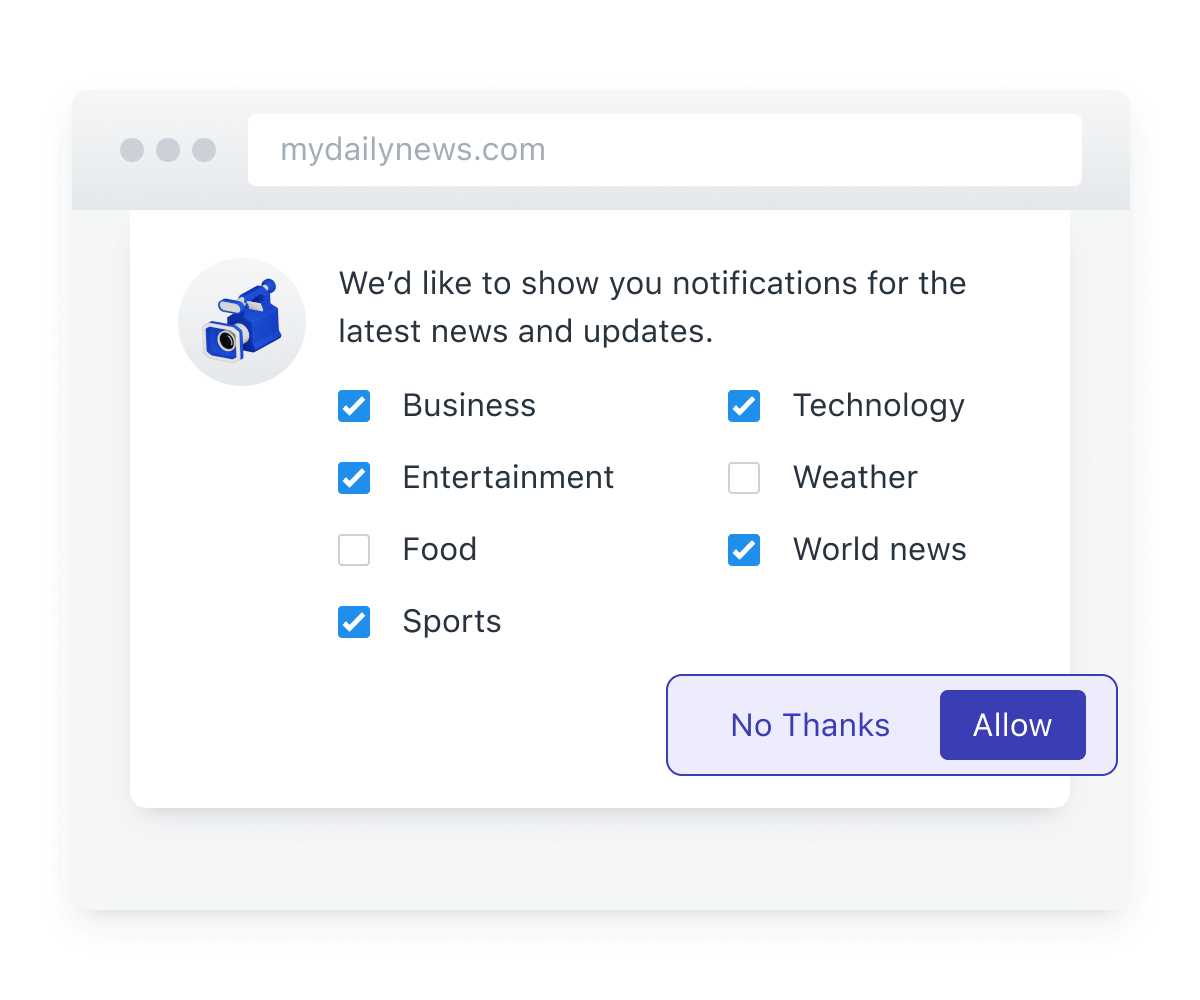Screen dimensions: 1200x1000
Task: Click the notification message text
Action: 652,307
